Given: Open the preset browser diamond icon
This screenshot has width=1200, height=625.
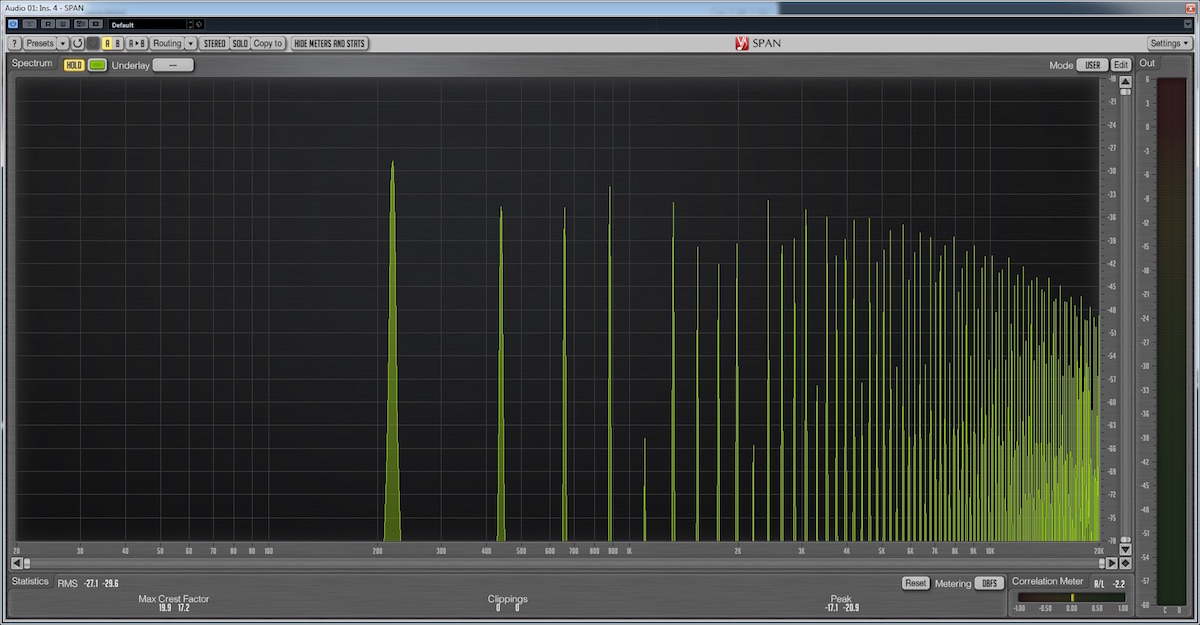Looking at the screenshot, I should 199,24.
